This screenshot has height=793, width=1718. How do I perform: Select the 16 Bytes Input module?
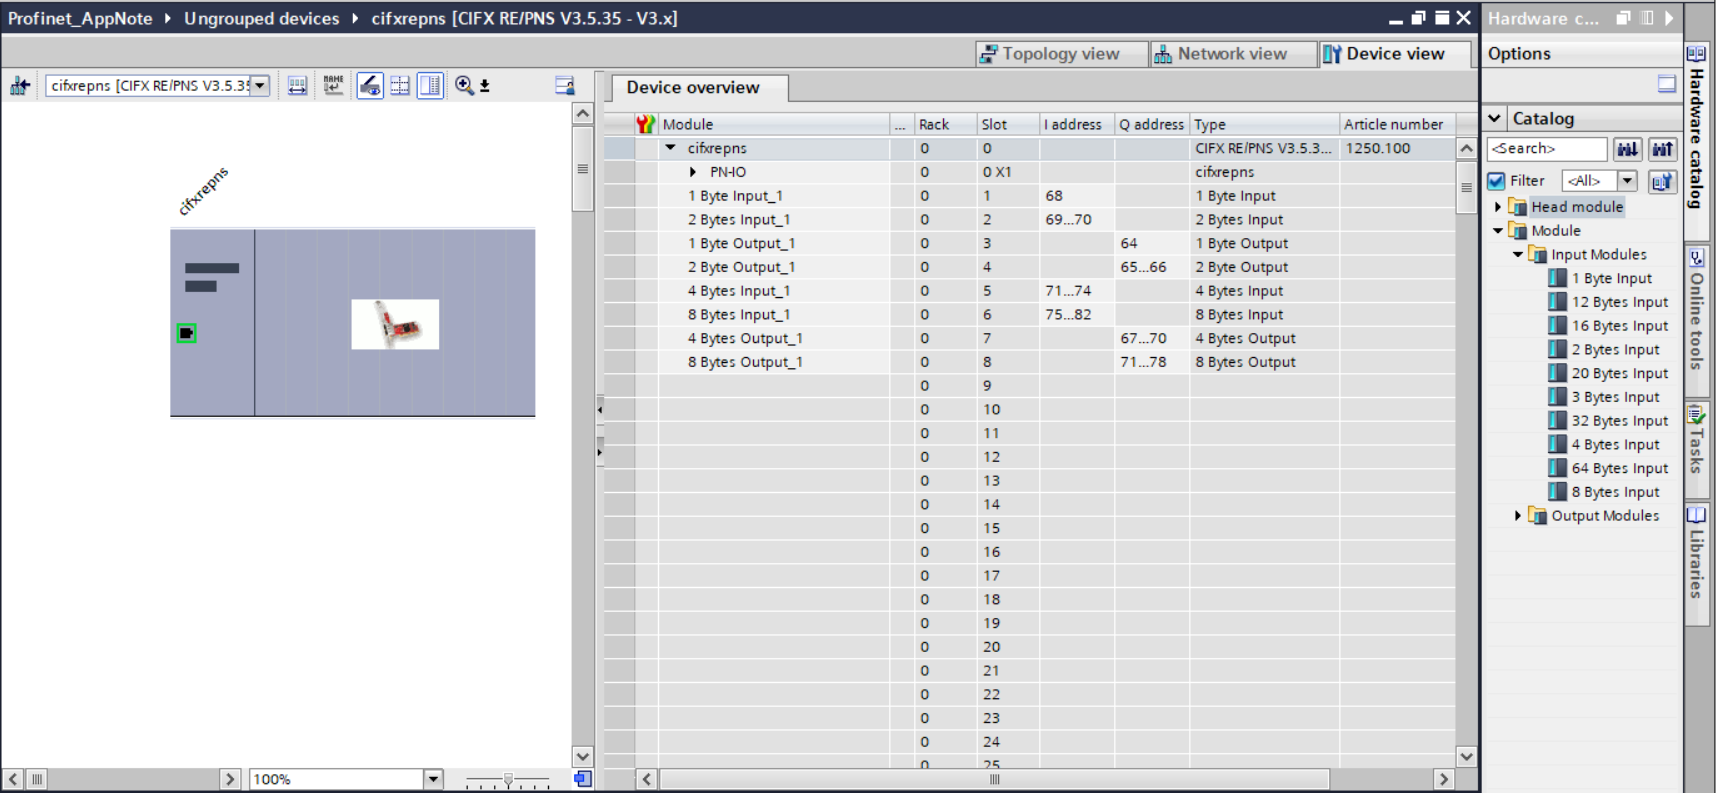click(x=1619, y=326)
